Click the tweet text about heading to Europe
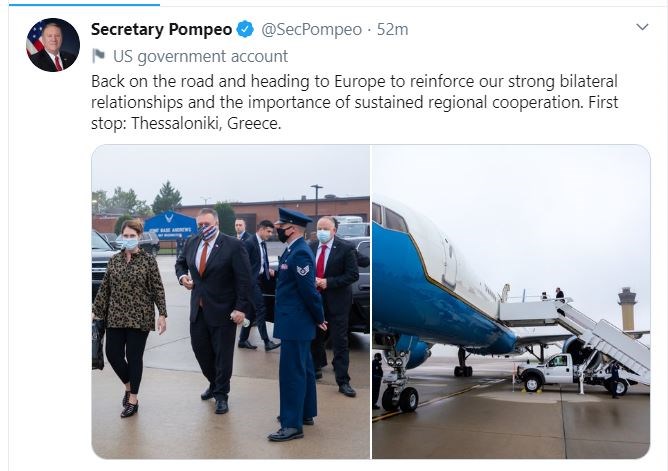668x471 pixels. tap(354, 102)
